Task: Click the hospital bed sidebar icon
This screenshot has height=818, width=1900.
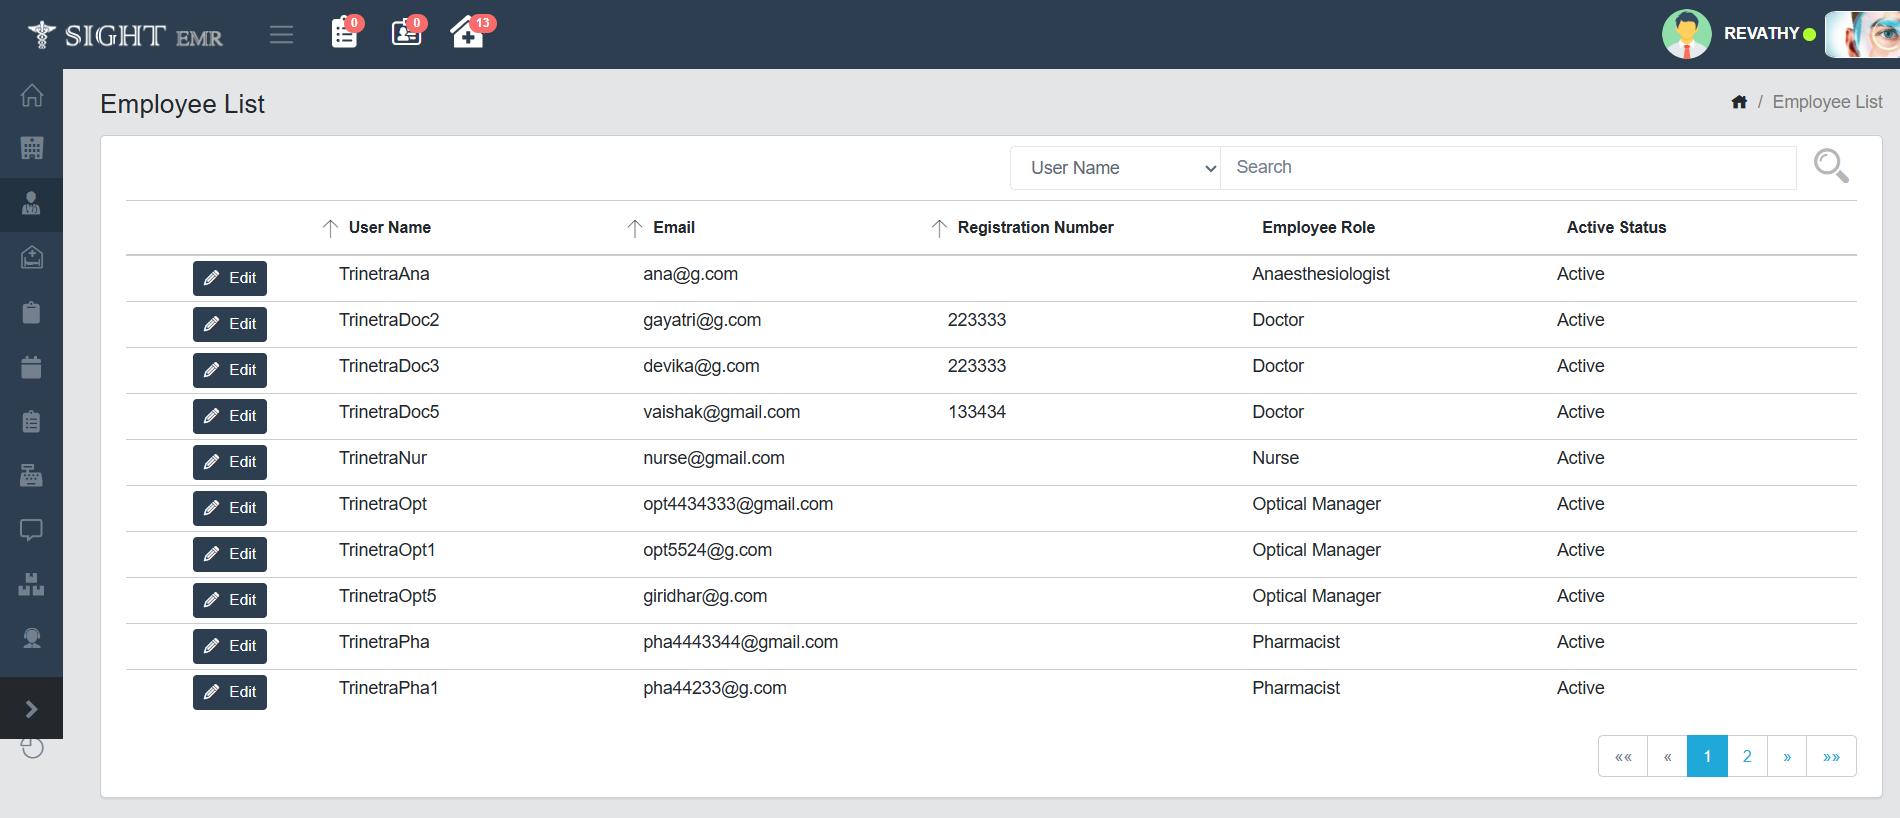Action: pos(31,258)
